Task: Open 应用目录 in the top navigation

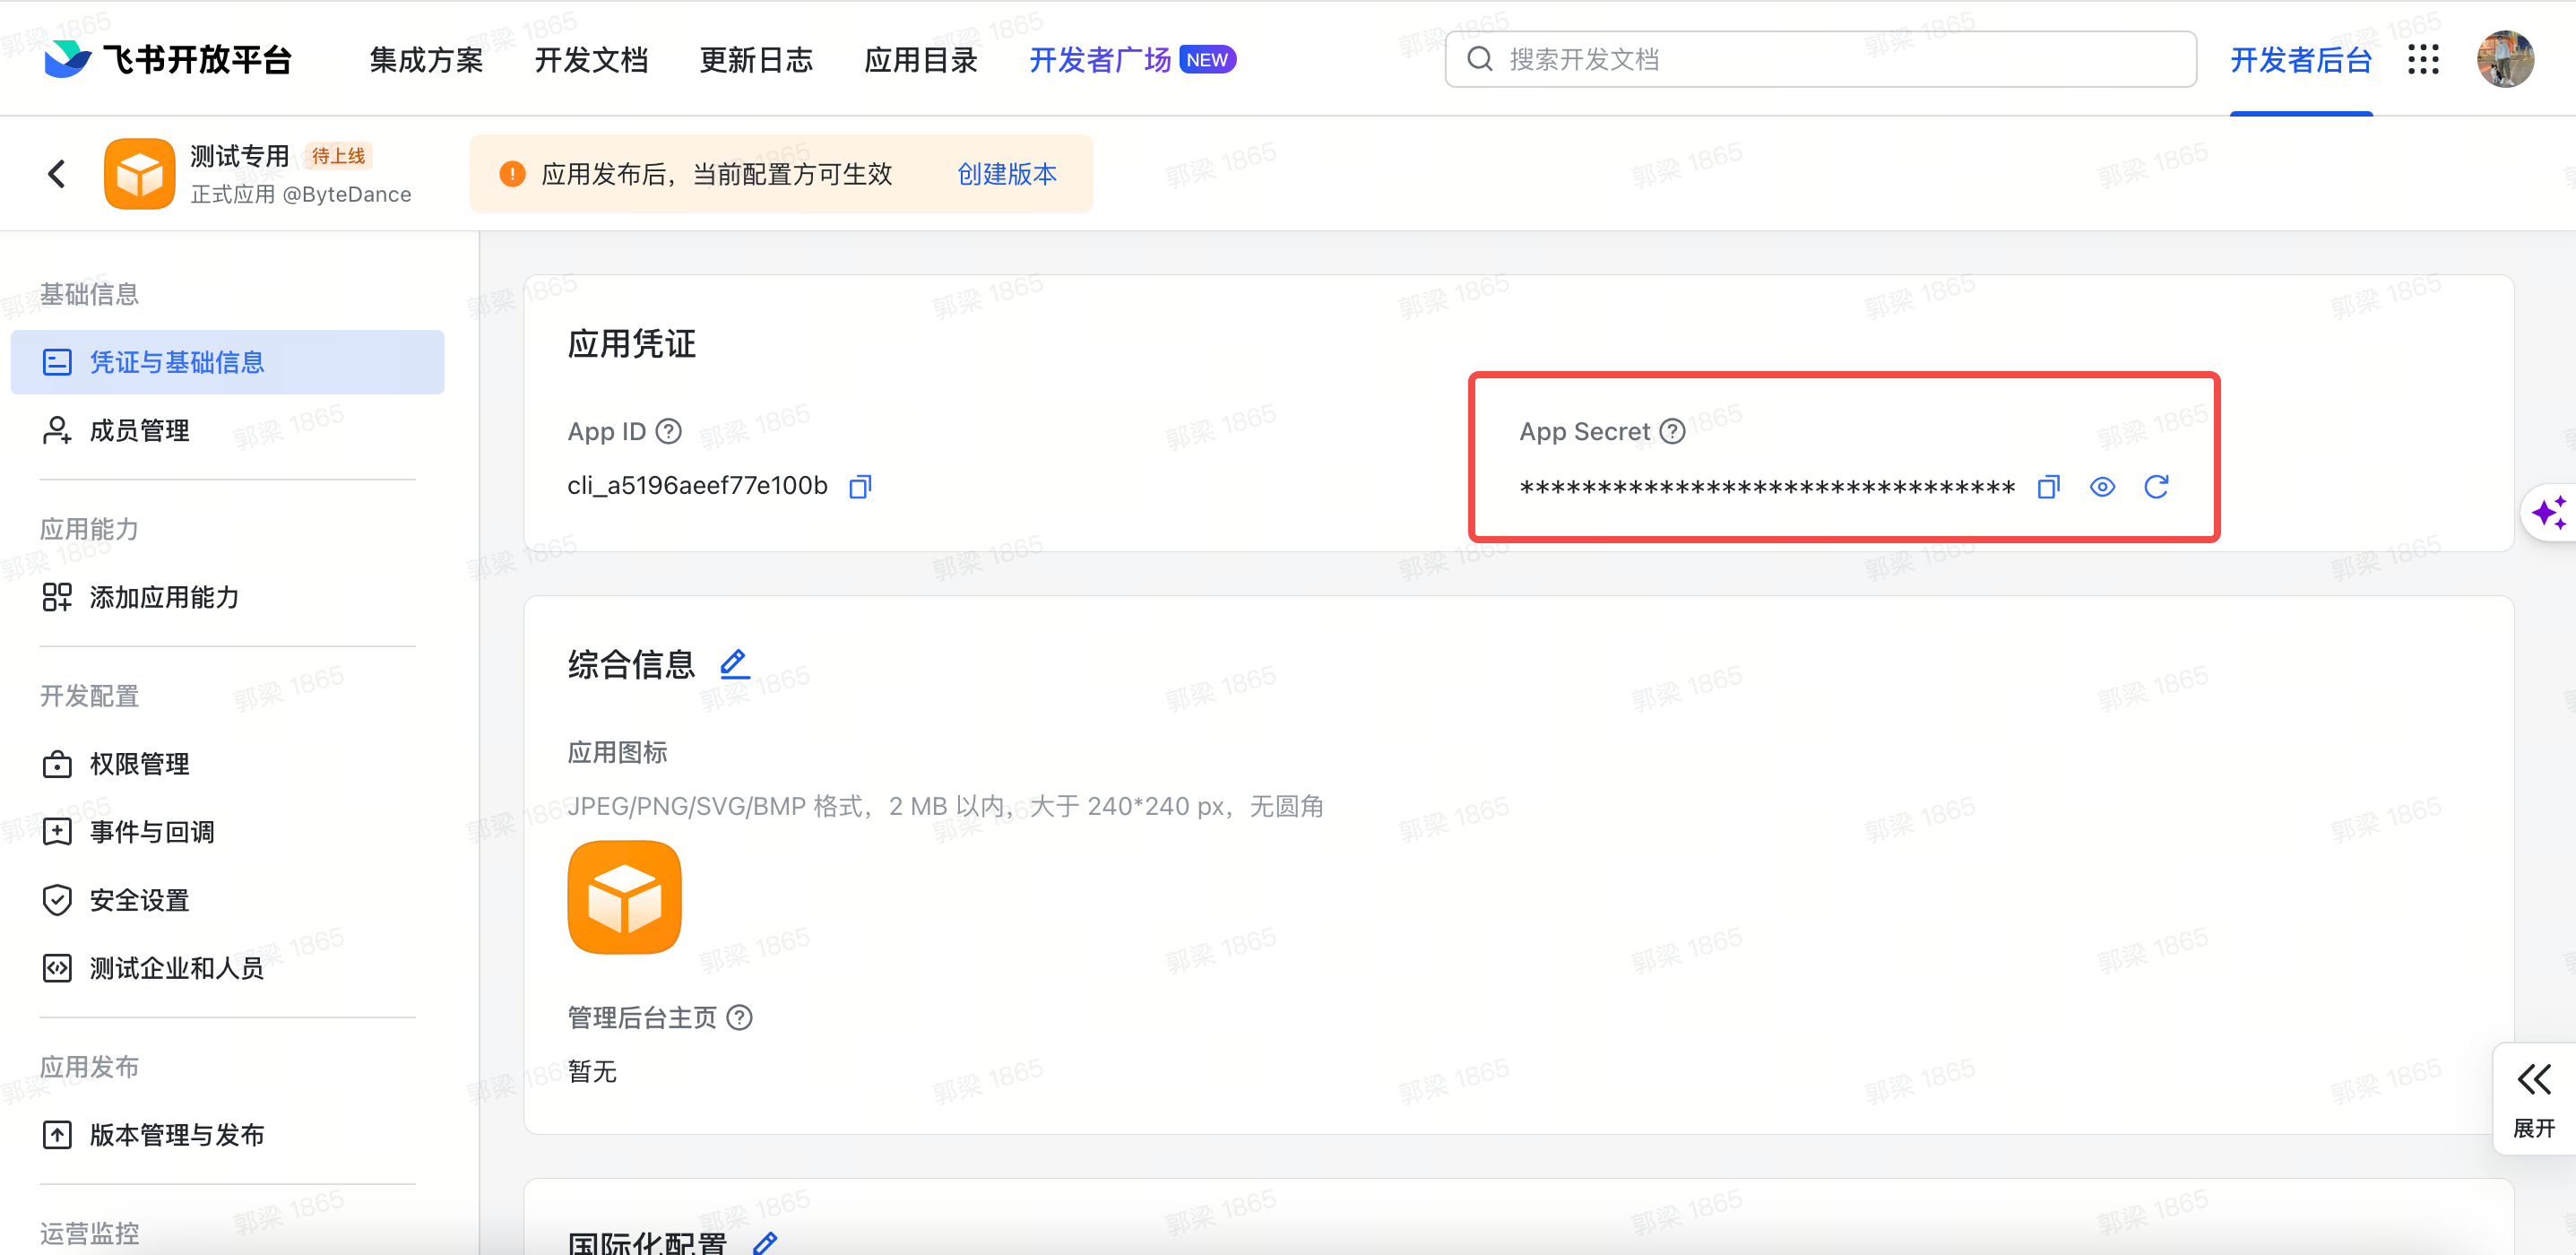Action: [921, 60]
